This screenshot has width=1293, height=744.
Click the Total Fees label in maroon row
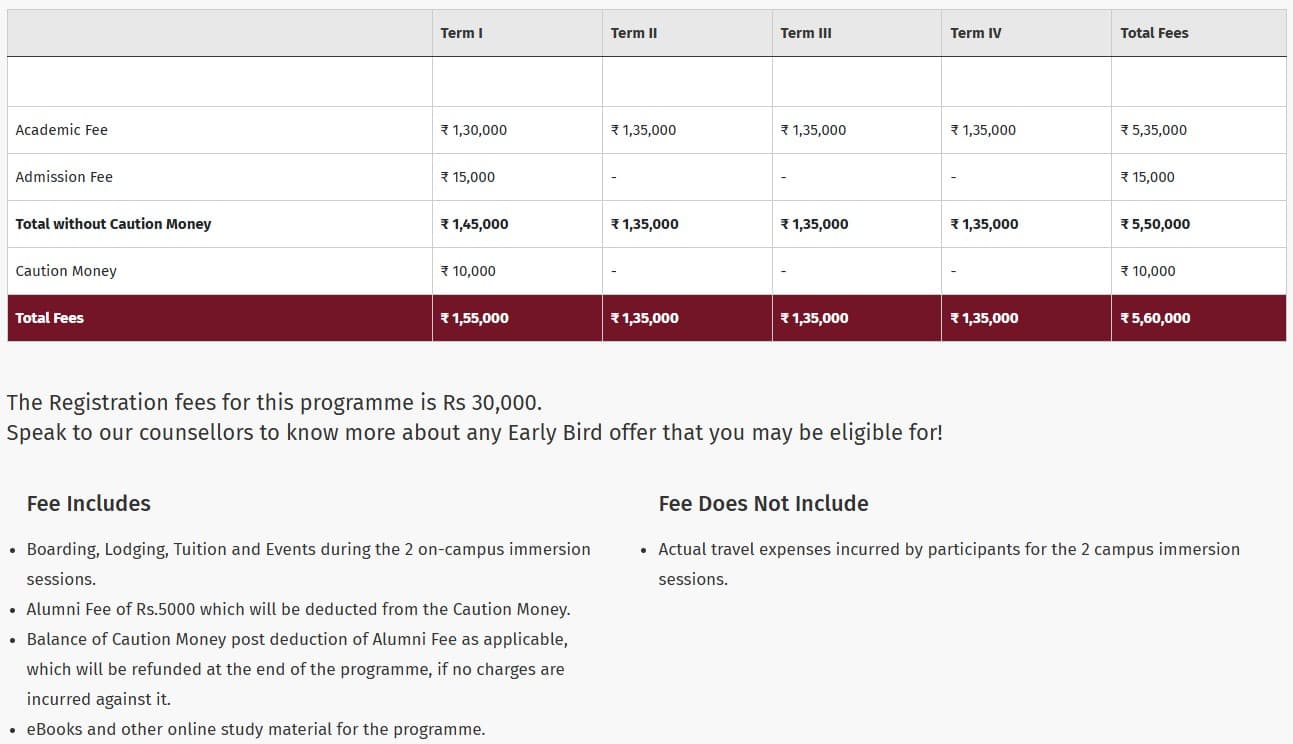pos(49,318)
